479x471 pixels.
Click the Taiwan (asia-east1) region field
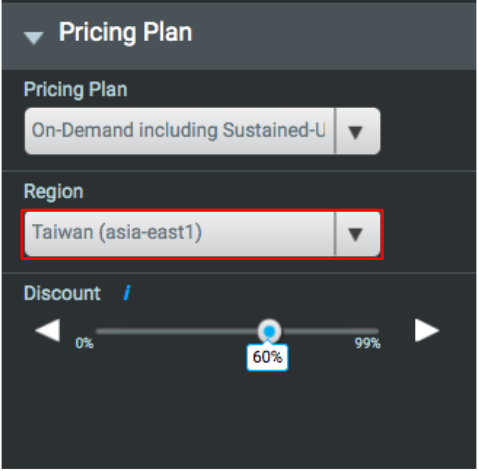click(x=180, y=234)
